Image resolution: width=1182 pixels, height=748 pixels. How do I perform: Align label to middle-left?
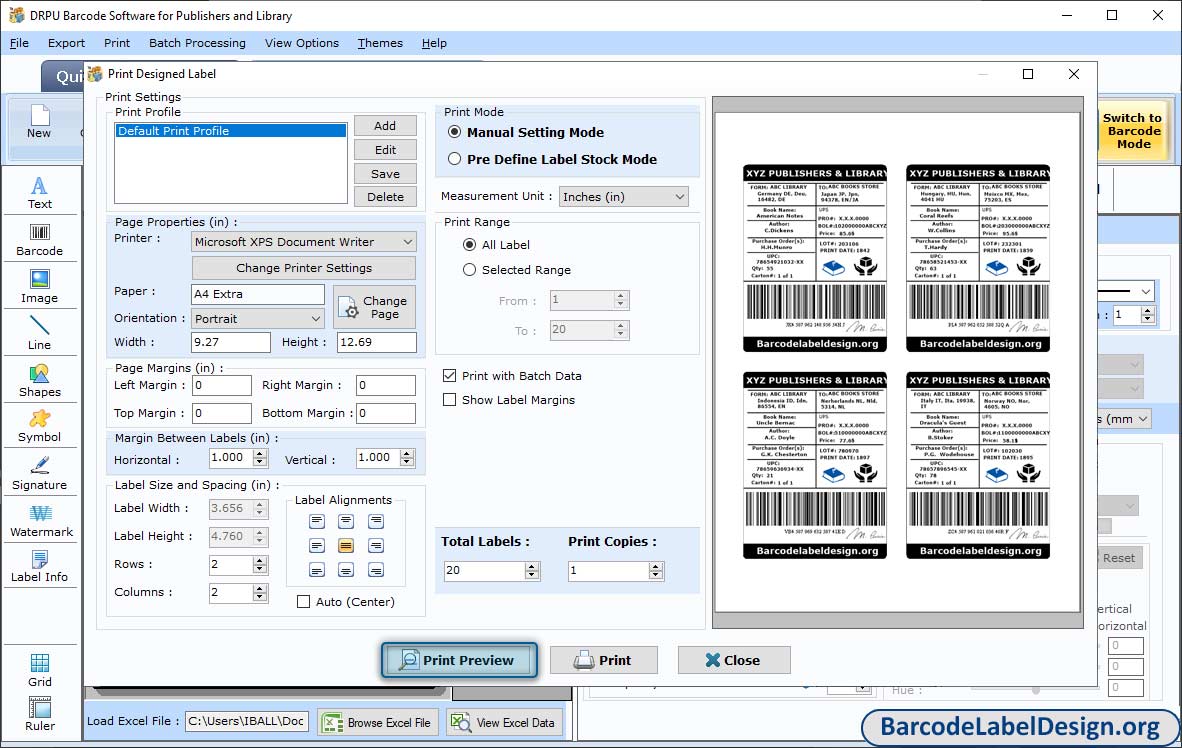tap(317, 546)
